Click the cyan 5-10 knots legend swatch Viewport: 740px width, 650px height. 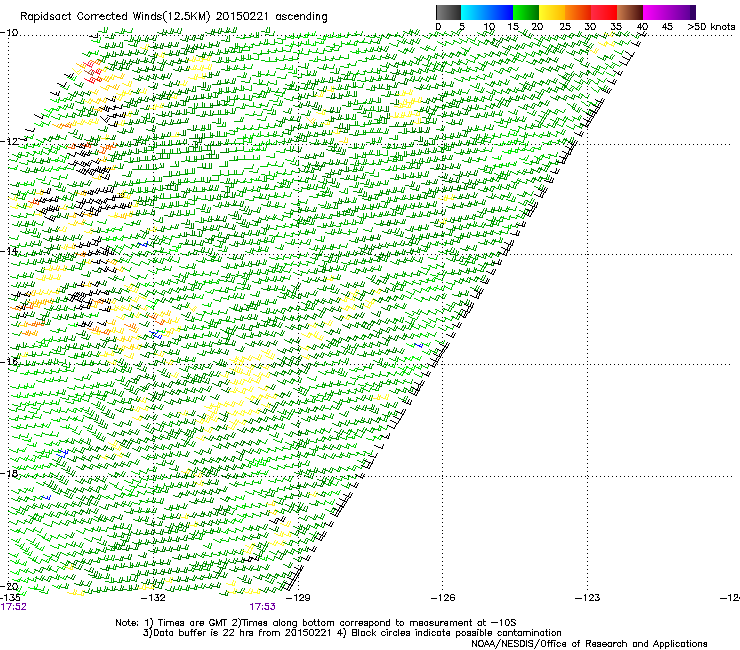click(x=473, y=12)
